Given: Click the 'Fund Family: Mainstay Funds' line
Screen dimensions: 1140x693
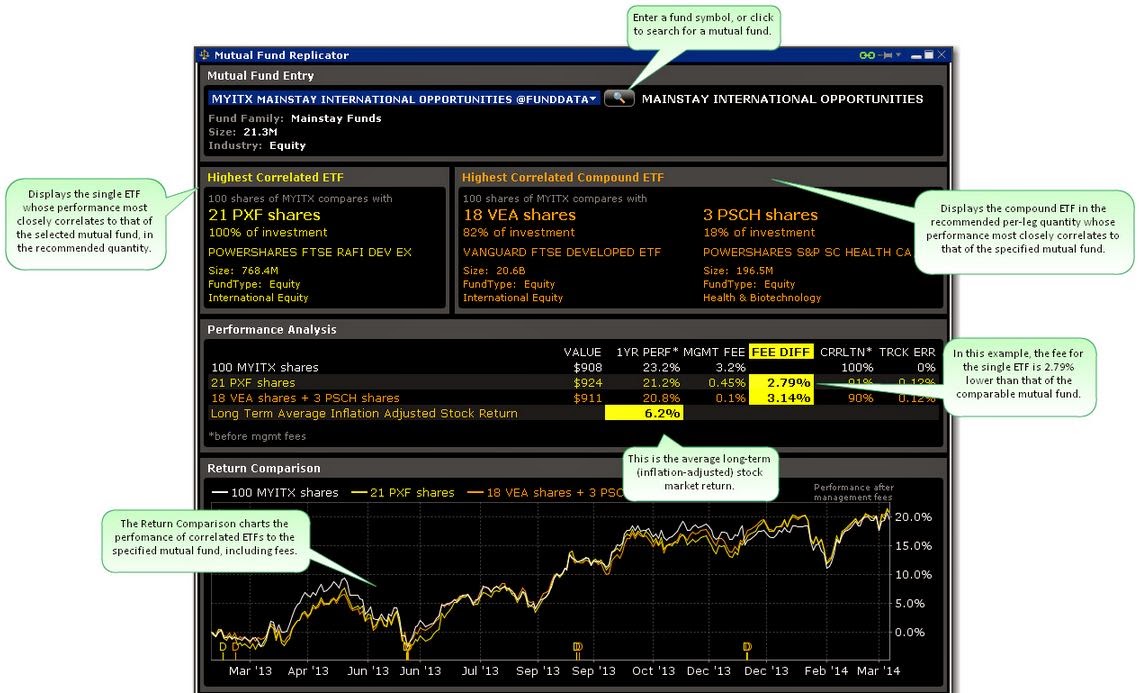Looking at the screenshot, I should pos(294,119).
